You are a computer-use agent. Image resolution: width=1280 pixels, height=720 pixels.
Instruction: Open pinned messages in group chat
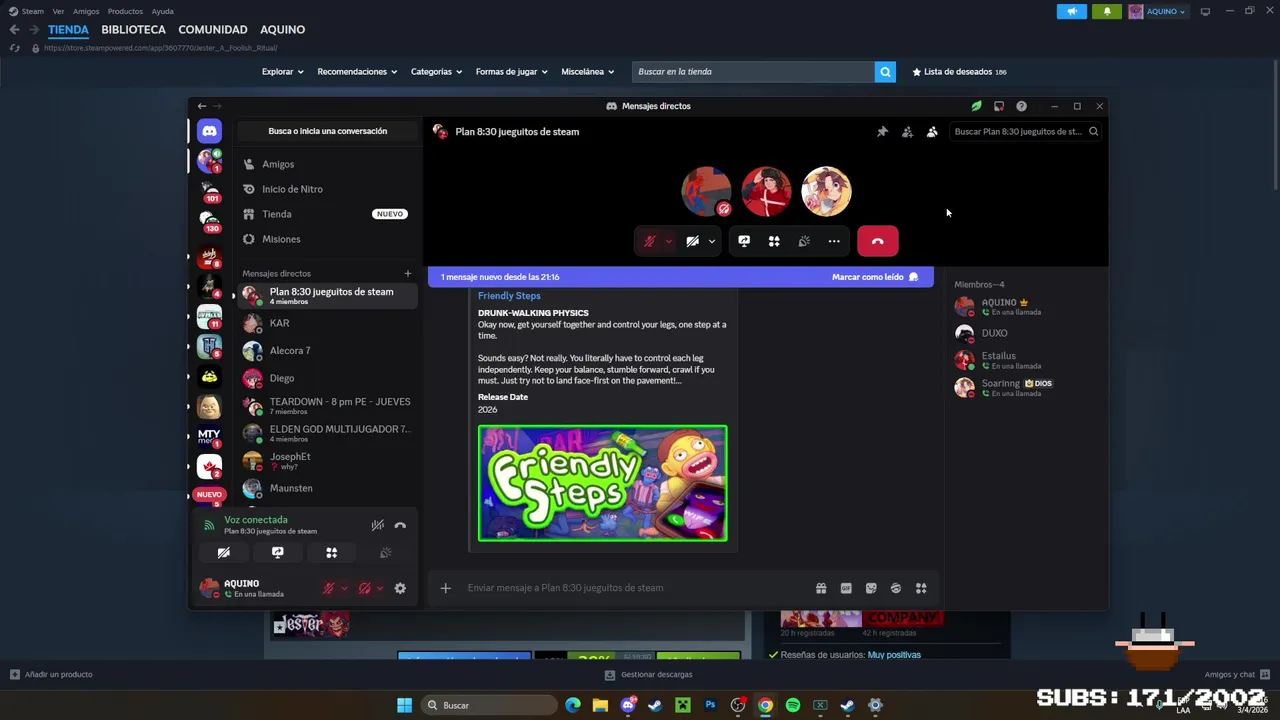[x=882, y=131]
